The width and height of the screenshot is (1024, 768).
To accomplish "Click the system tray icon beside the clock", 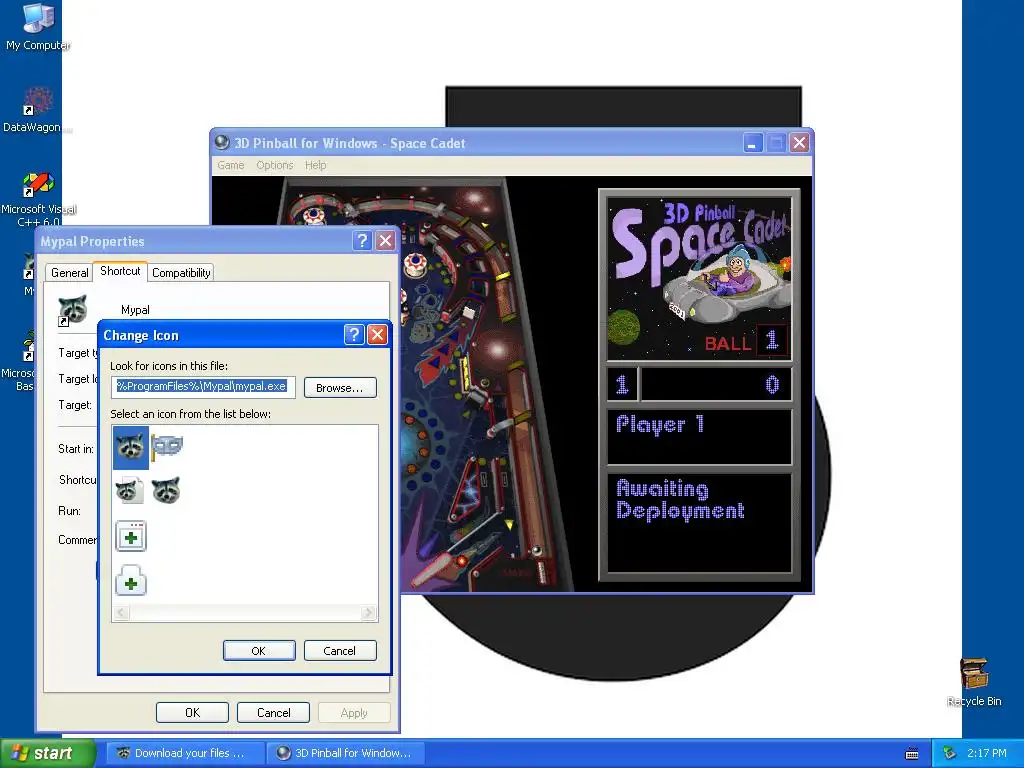I will (x=950, y=753).
